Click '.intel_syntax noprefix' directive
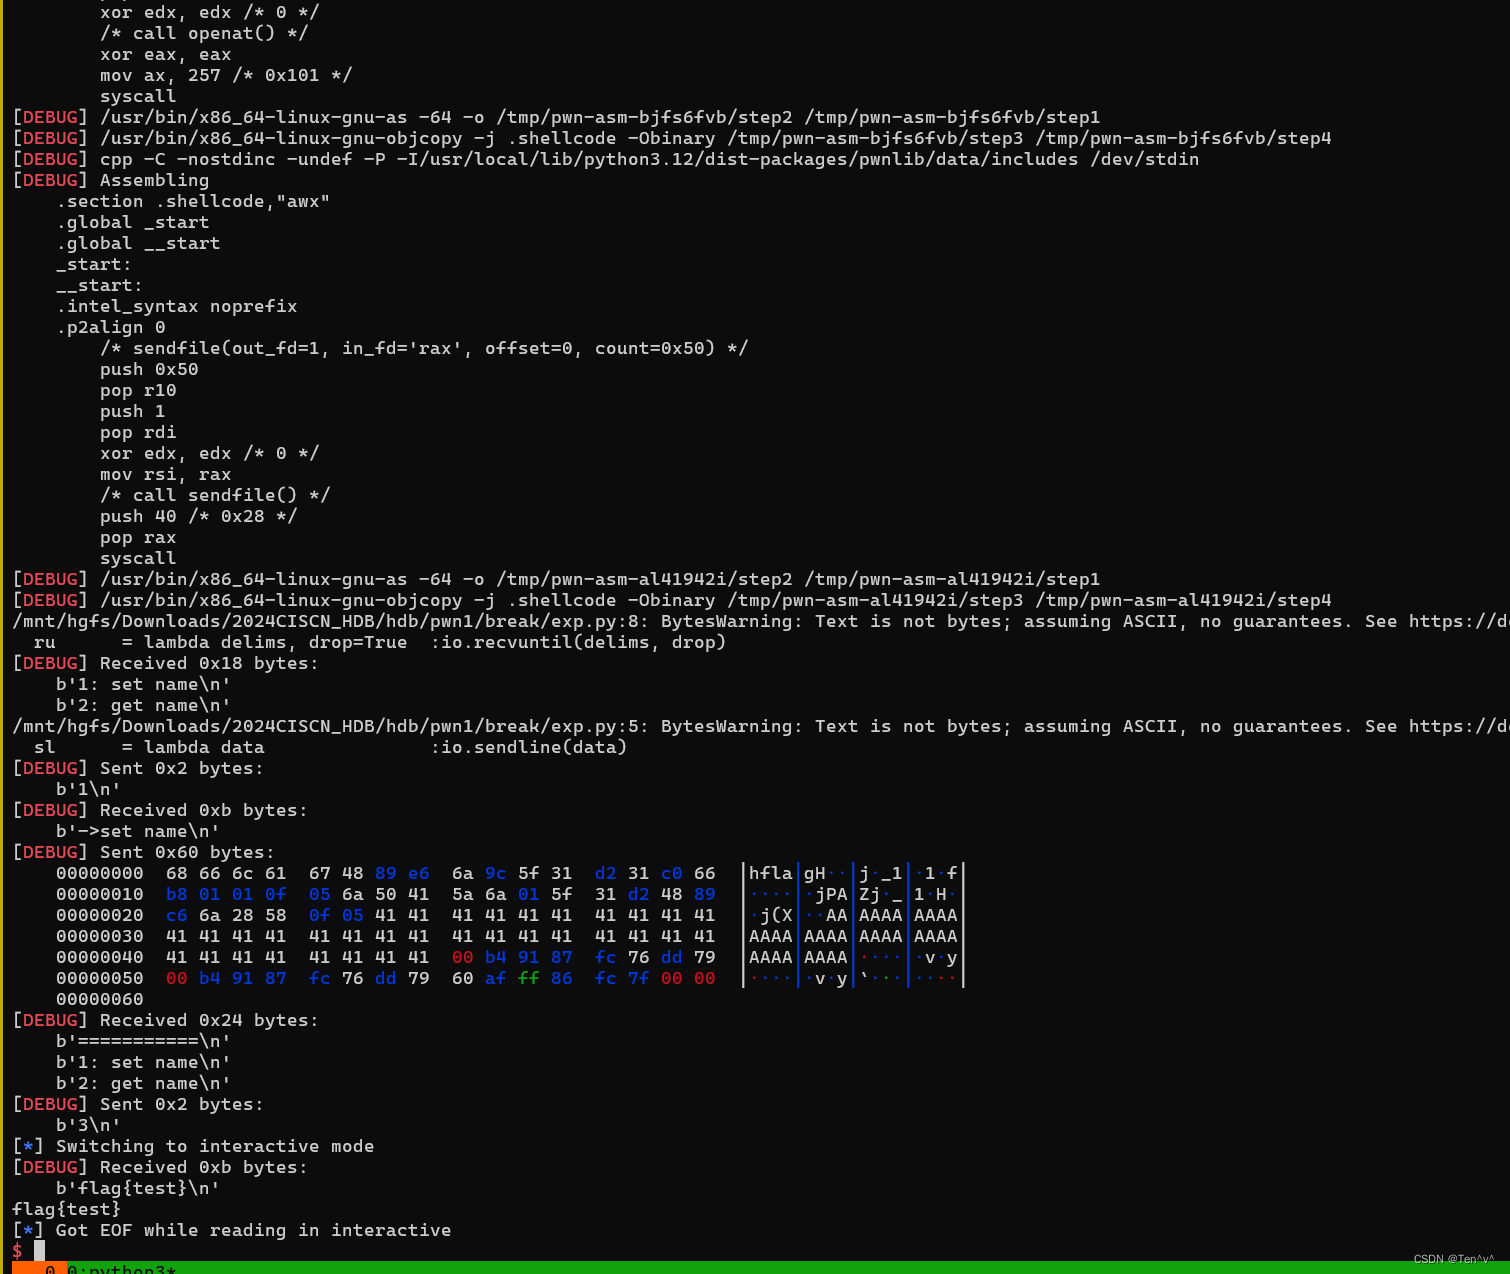Image resolution: width=1510 pixels, height=1274 pixels. pyautogui.click(x=177, y=306)
